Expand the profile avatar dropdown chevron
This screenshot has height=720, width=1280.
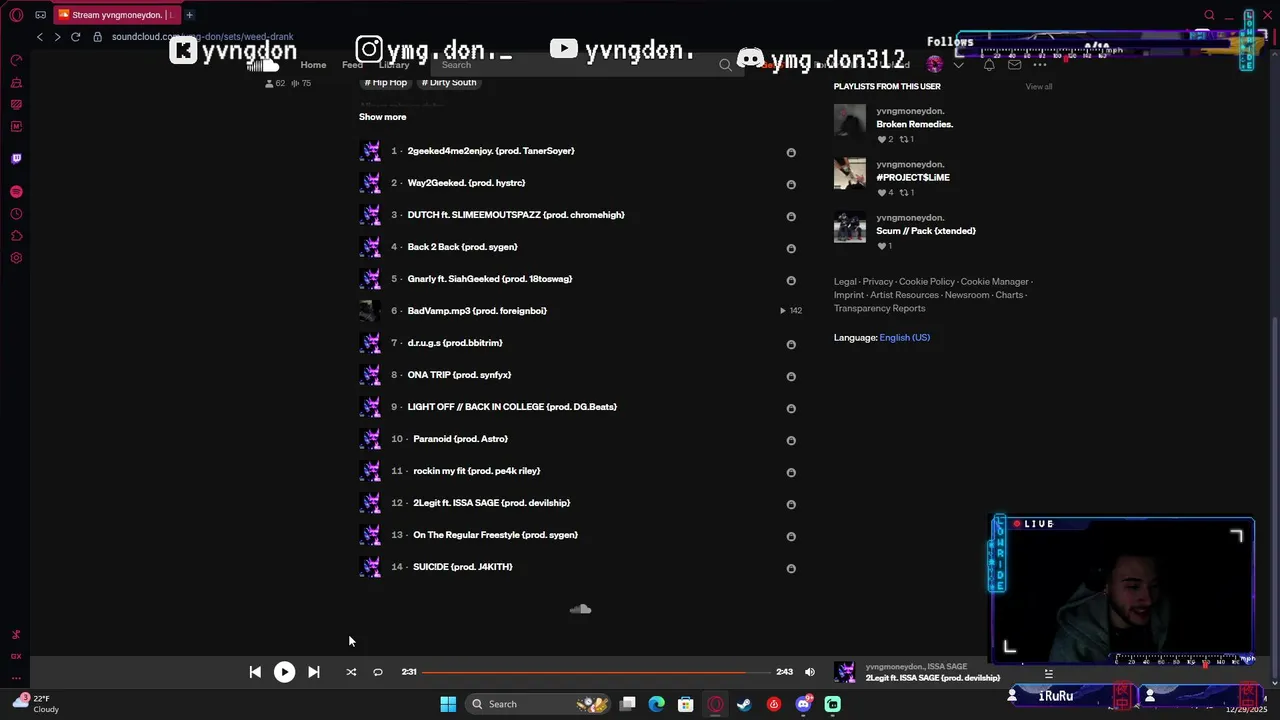(x=958, y=65)
